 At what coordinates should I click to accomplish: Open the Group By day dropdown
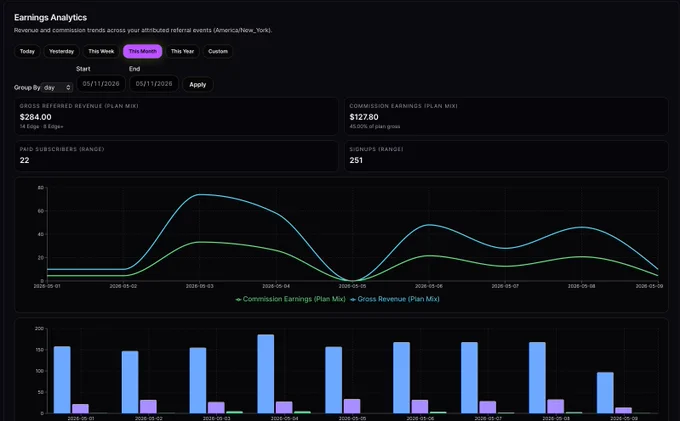click(x=57, y=88)
